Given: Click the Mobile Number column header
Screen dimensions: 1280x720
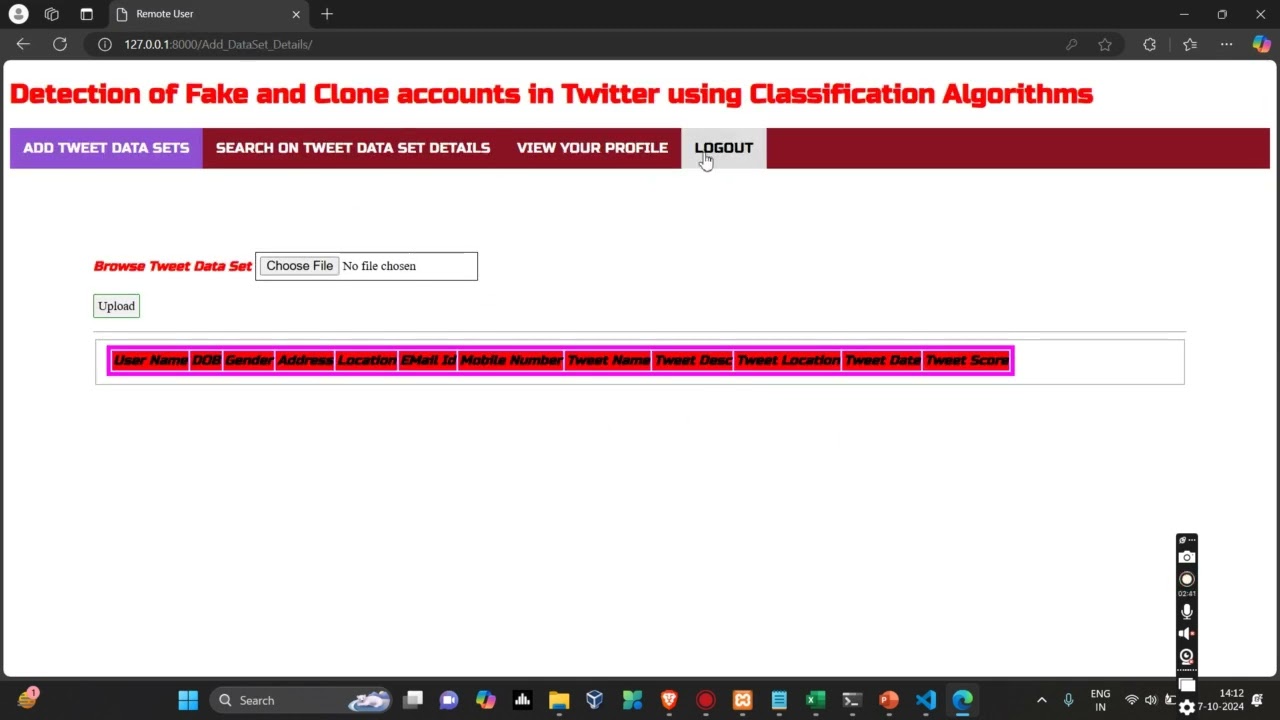Looking at the screenshot, I should point(511,360).
